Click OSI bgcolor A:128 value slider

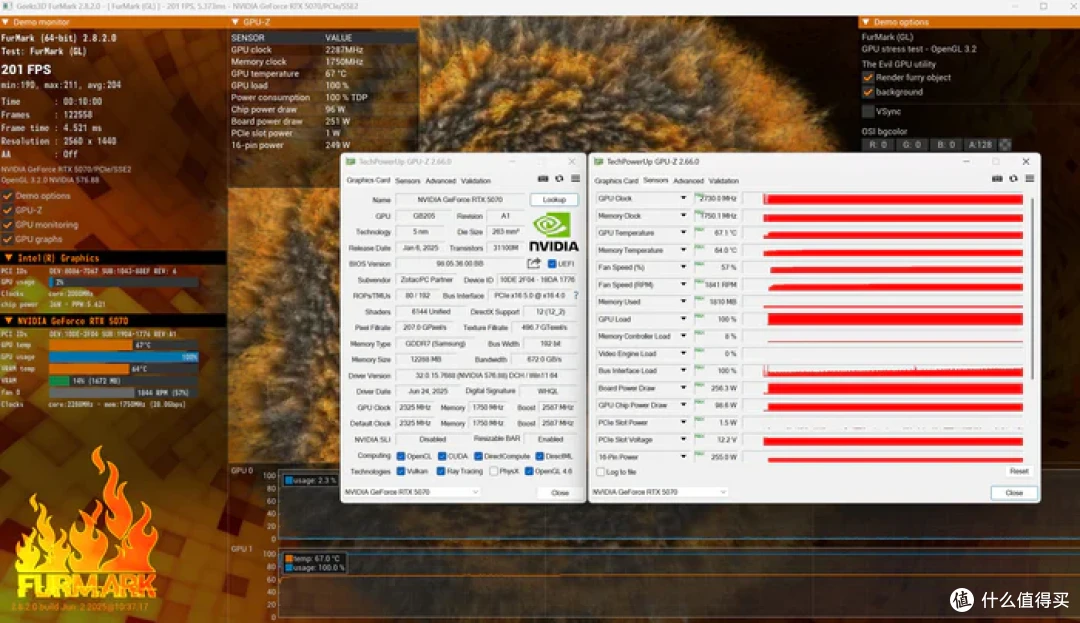point(980,145)
